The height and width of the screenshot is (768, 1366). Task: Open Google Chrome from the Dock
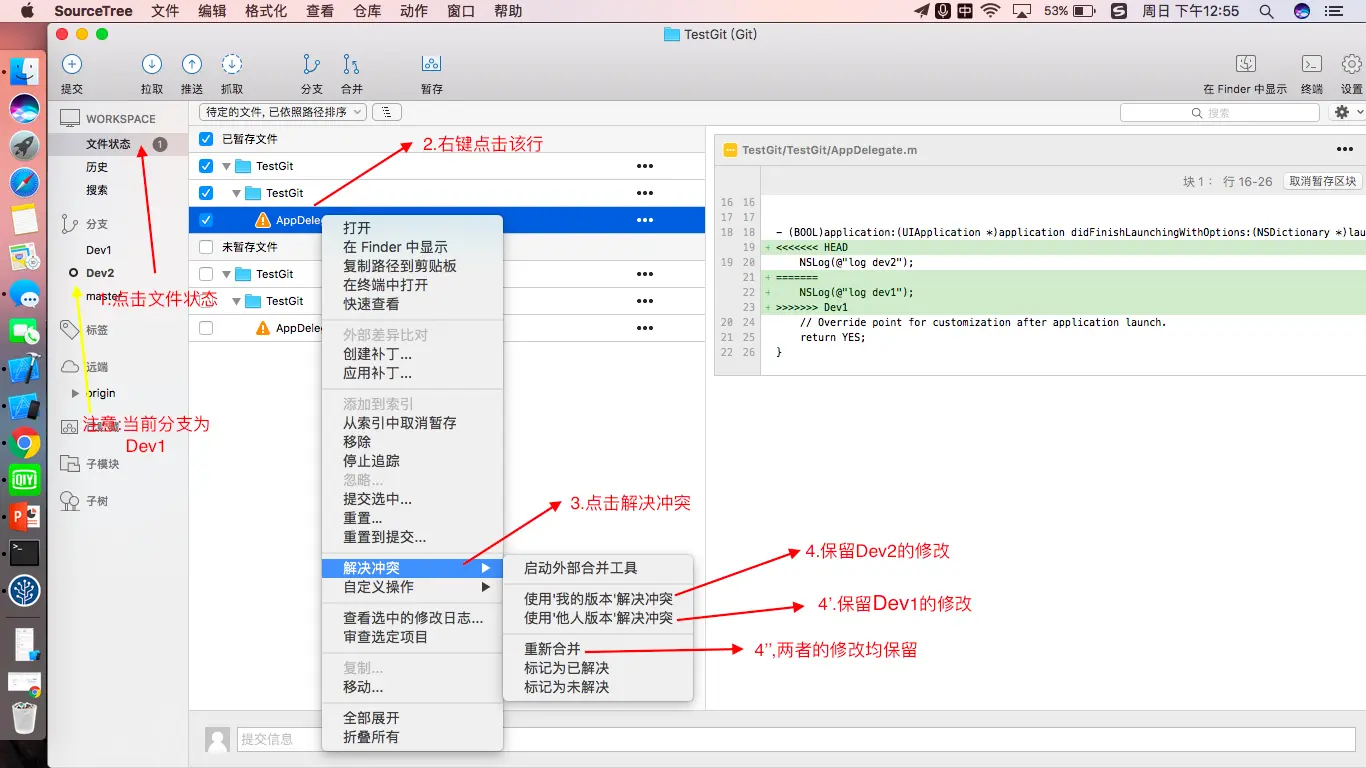(24, 443)
